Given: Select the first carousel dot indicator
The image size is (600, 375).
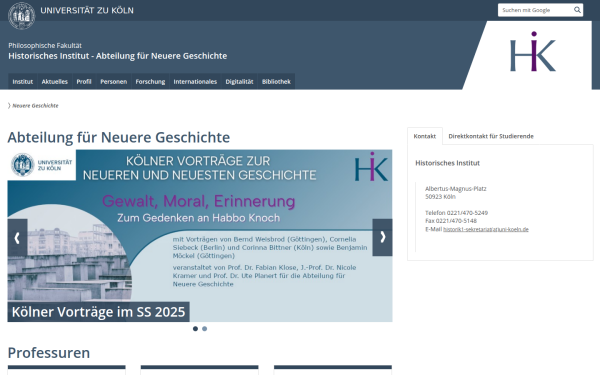Looking at the screenshot, I should click(x=195, y=329).
